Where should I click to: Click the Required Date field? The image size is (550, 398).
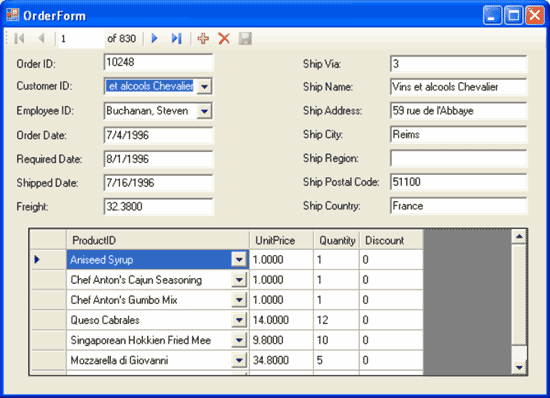(158, 159)
